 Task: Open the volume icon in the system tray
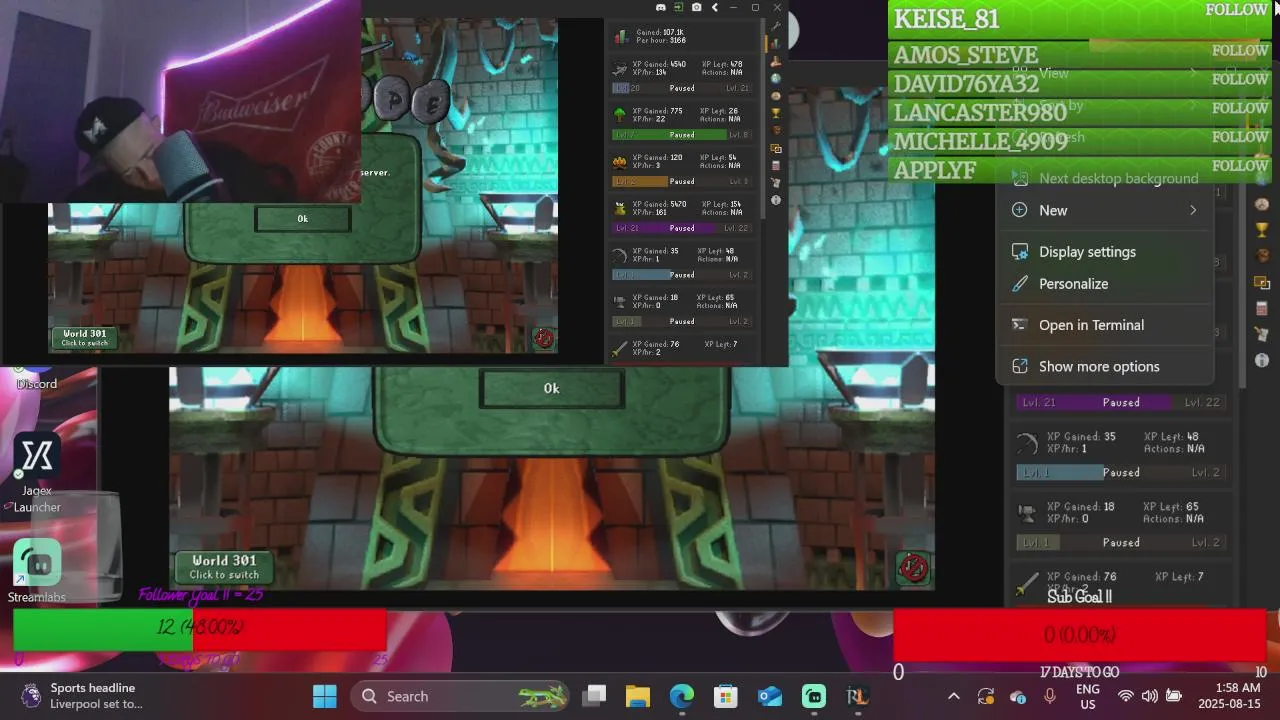[x=1150, y=696]
